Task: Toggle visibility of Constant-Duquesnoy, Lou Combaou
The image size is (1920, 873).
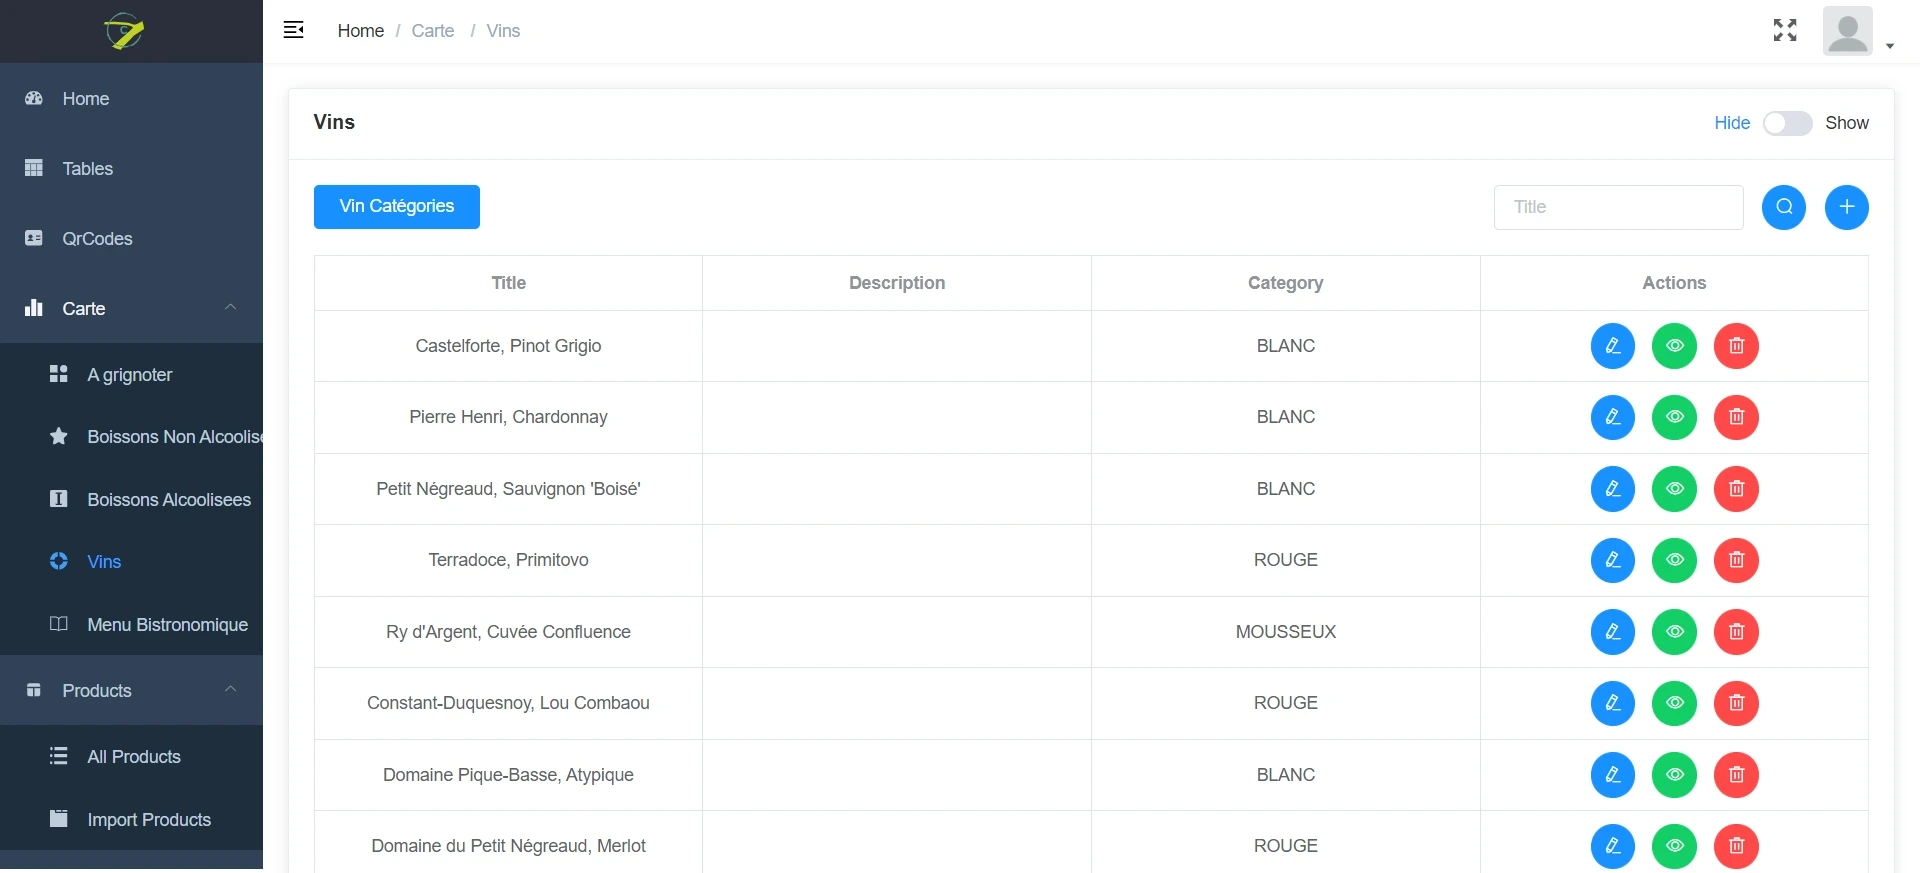Action: click(x=1674, y=703)
